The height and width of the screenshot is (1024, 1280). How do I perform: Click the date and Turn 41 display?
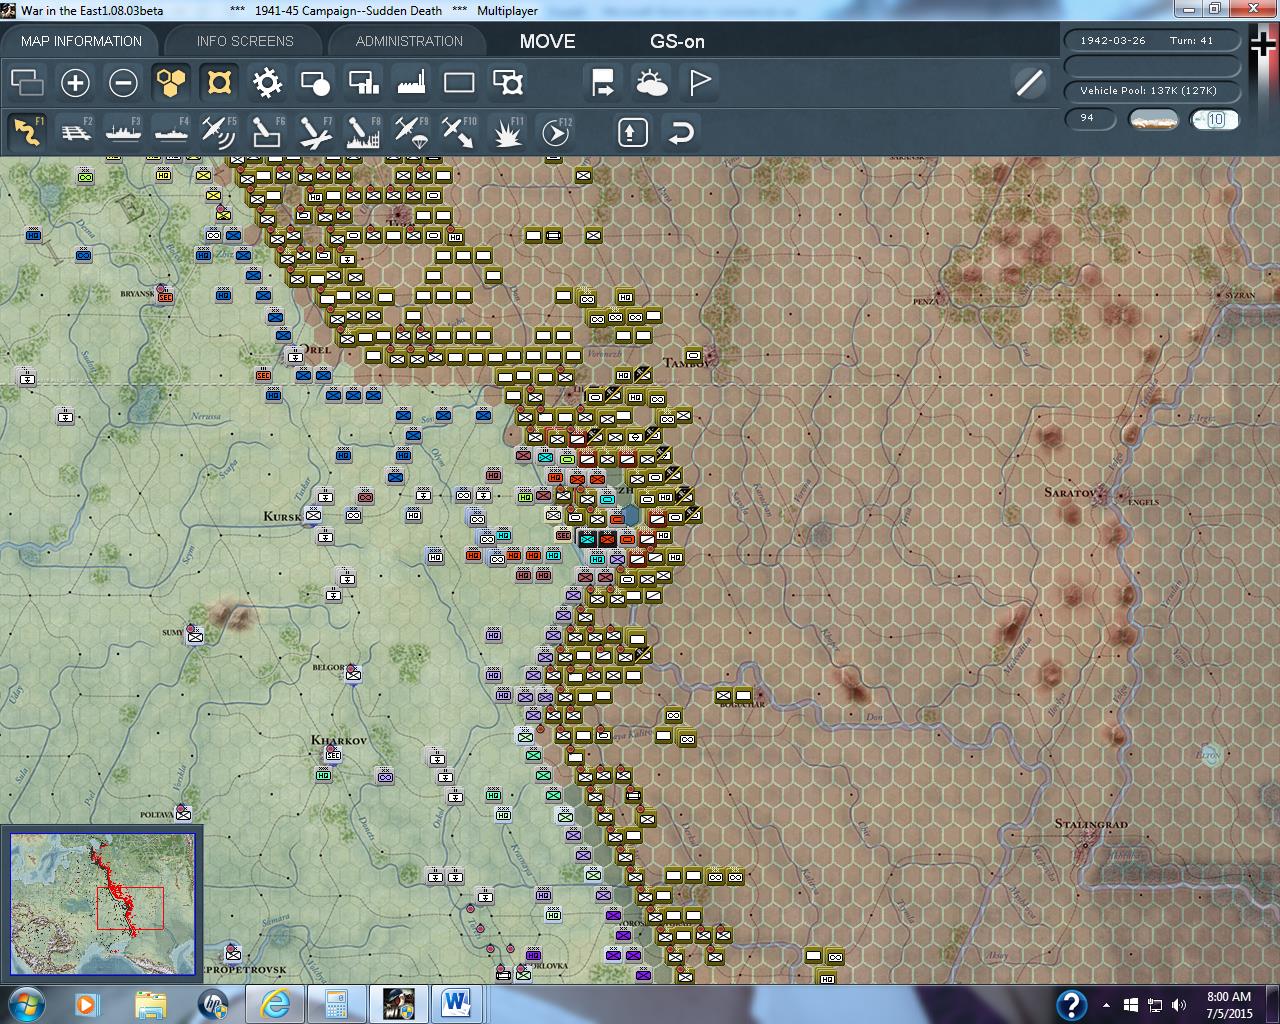click(x=1152, y=41)
